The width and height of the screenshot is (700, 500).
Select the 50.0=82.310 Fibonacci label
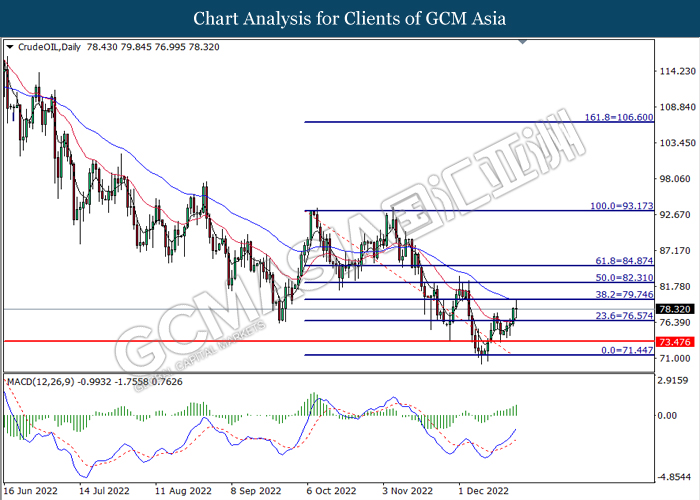coord(624,278)
